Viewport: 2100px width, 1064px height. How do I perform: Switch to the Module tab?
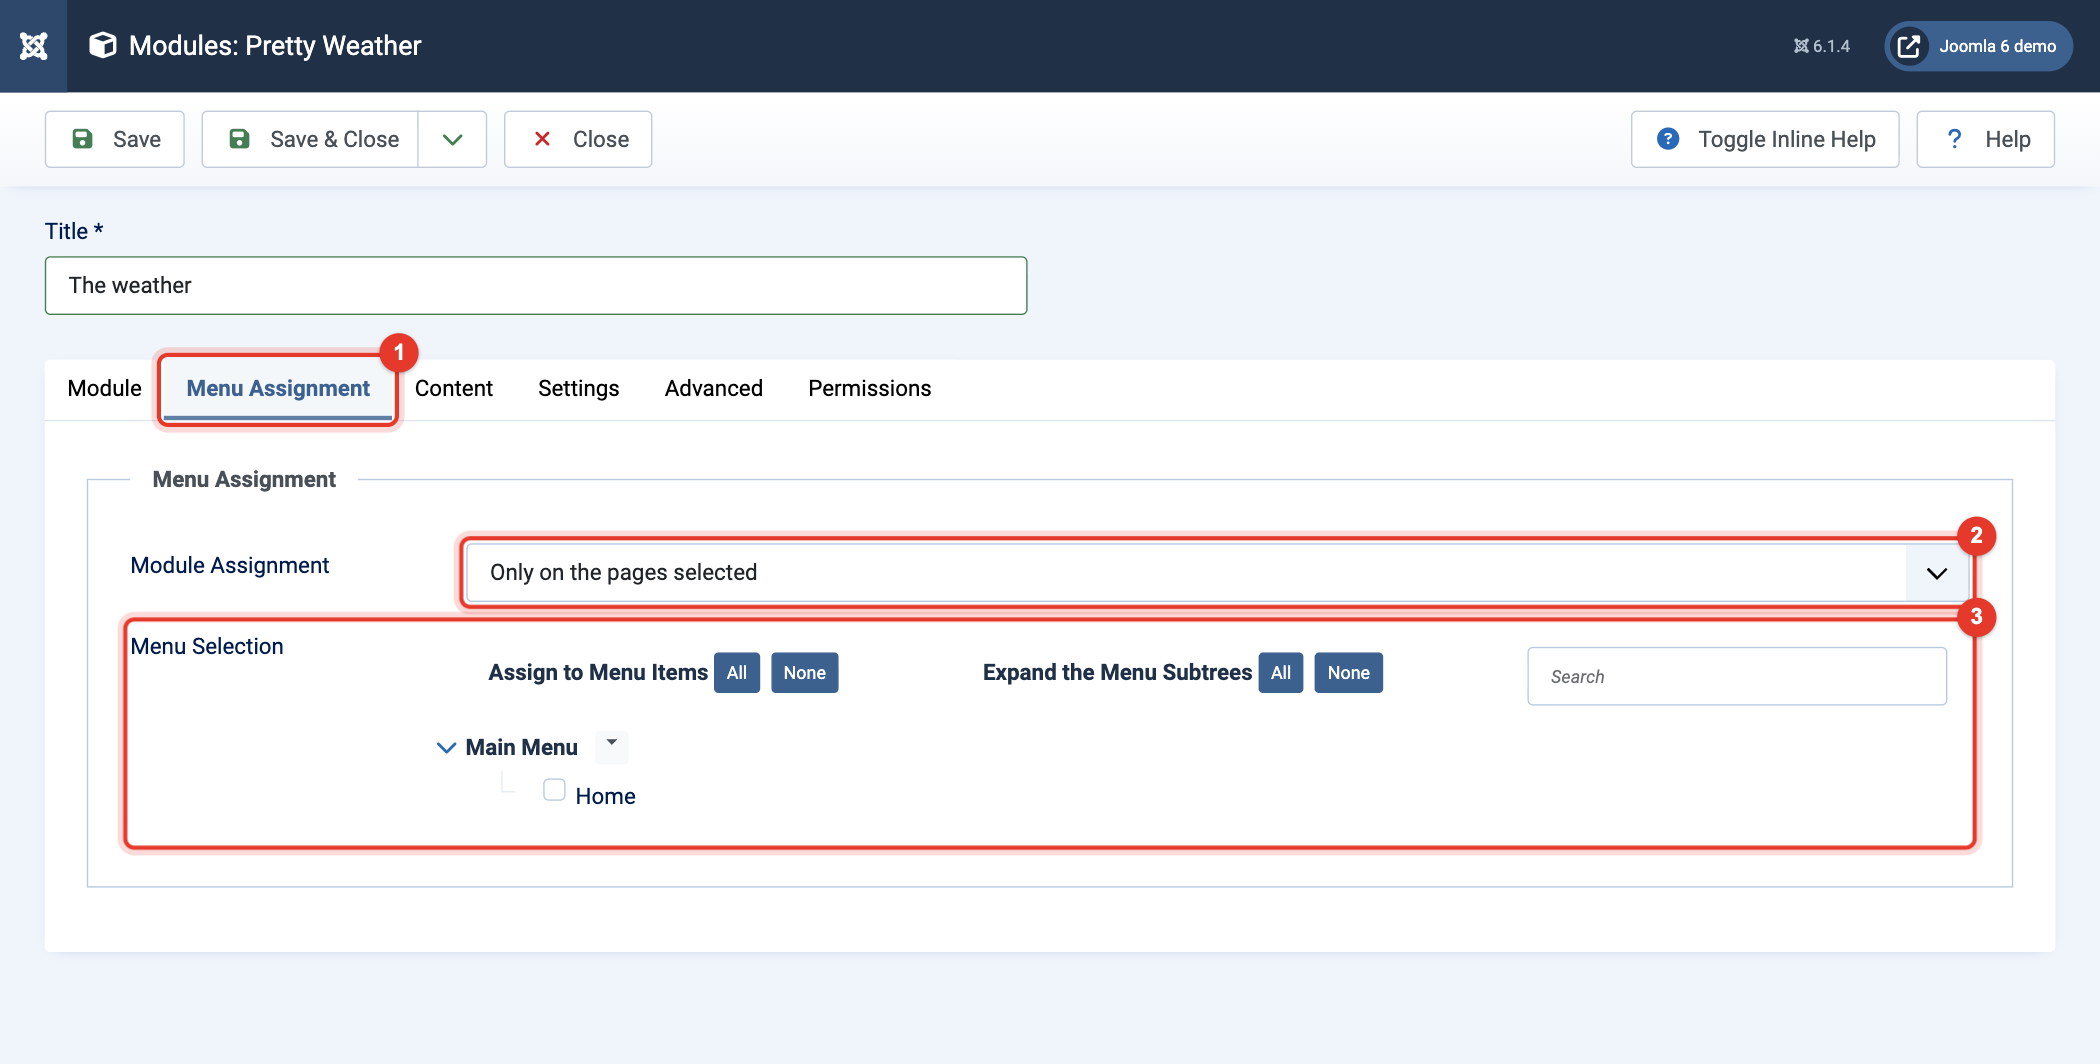[x=104, y=388]
